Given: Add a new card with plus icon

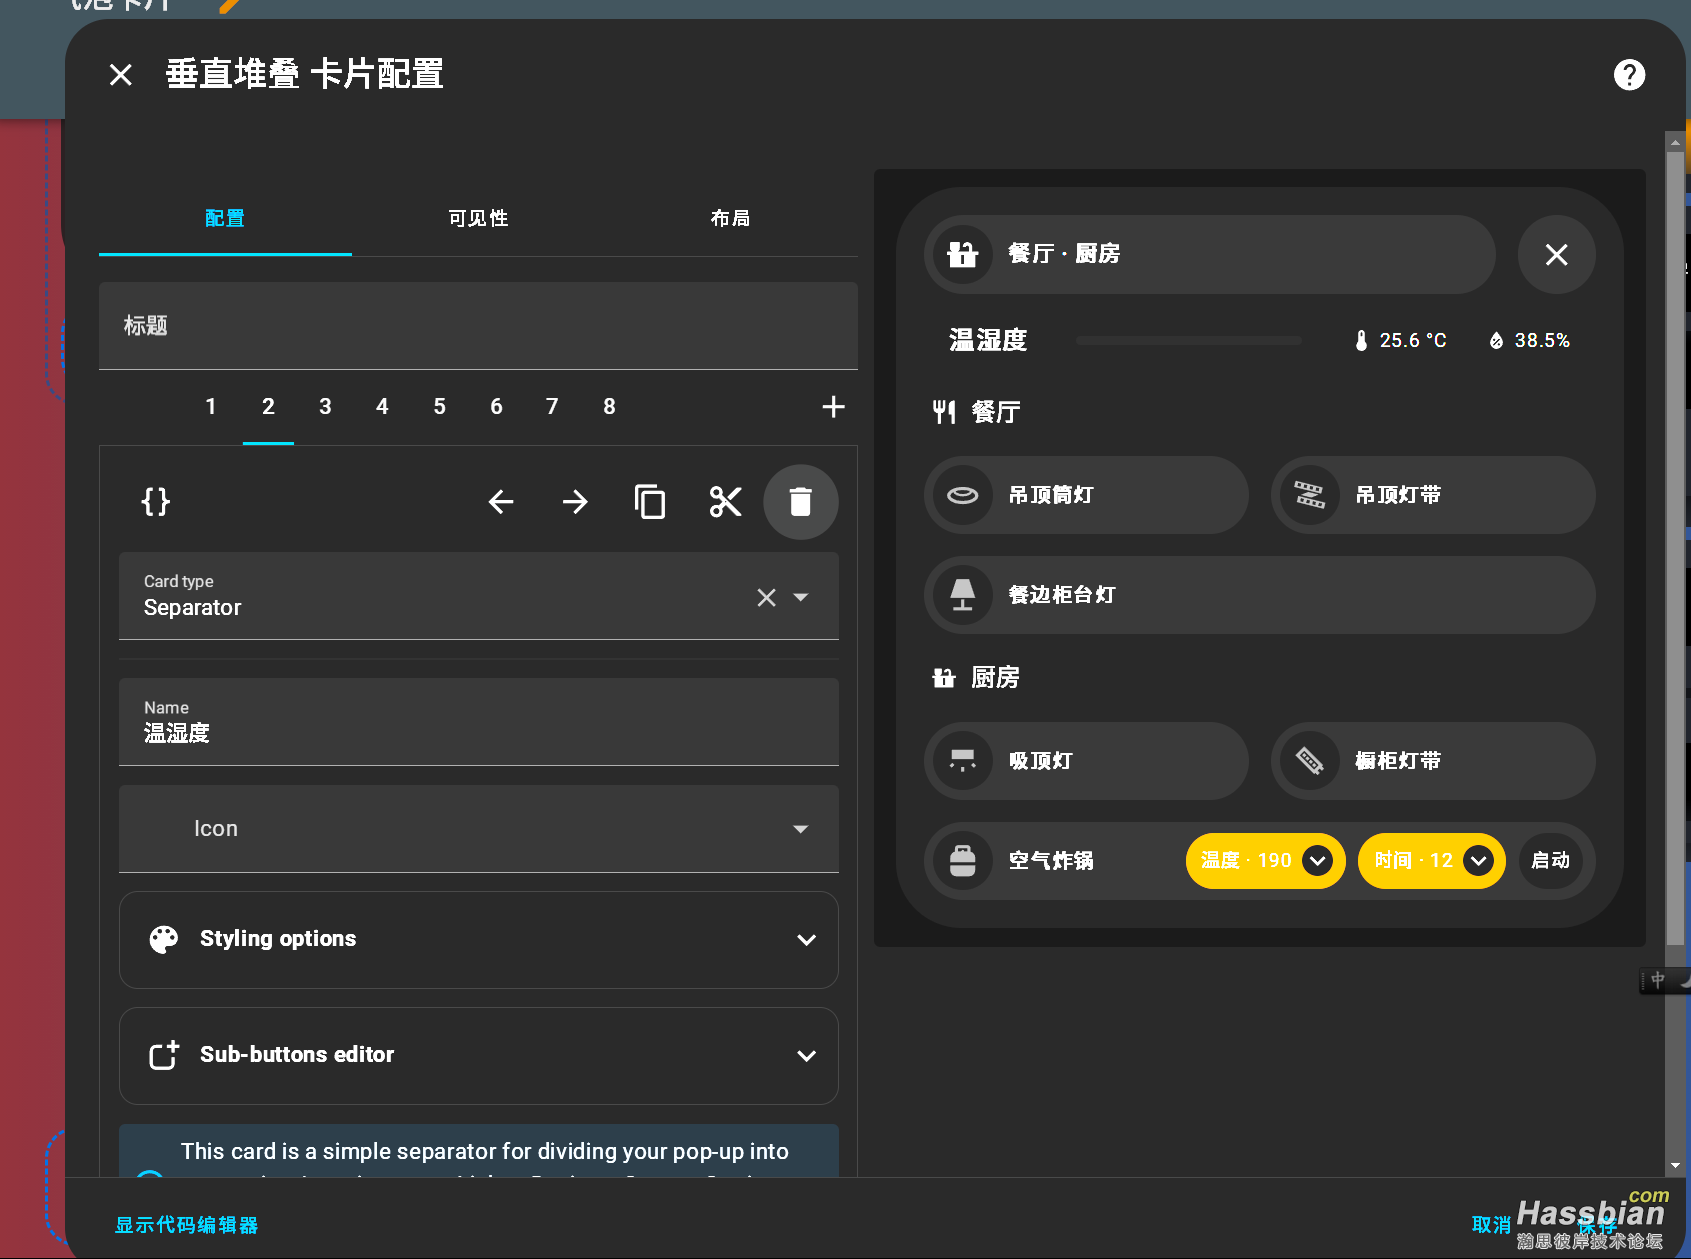Looking at the screenshot, I should [833, 407].
